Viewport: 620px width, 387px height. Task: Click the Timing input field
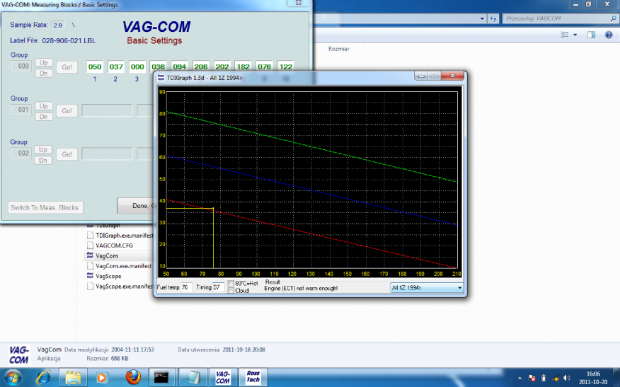pyautogui.click(x=218, y=287)
